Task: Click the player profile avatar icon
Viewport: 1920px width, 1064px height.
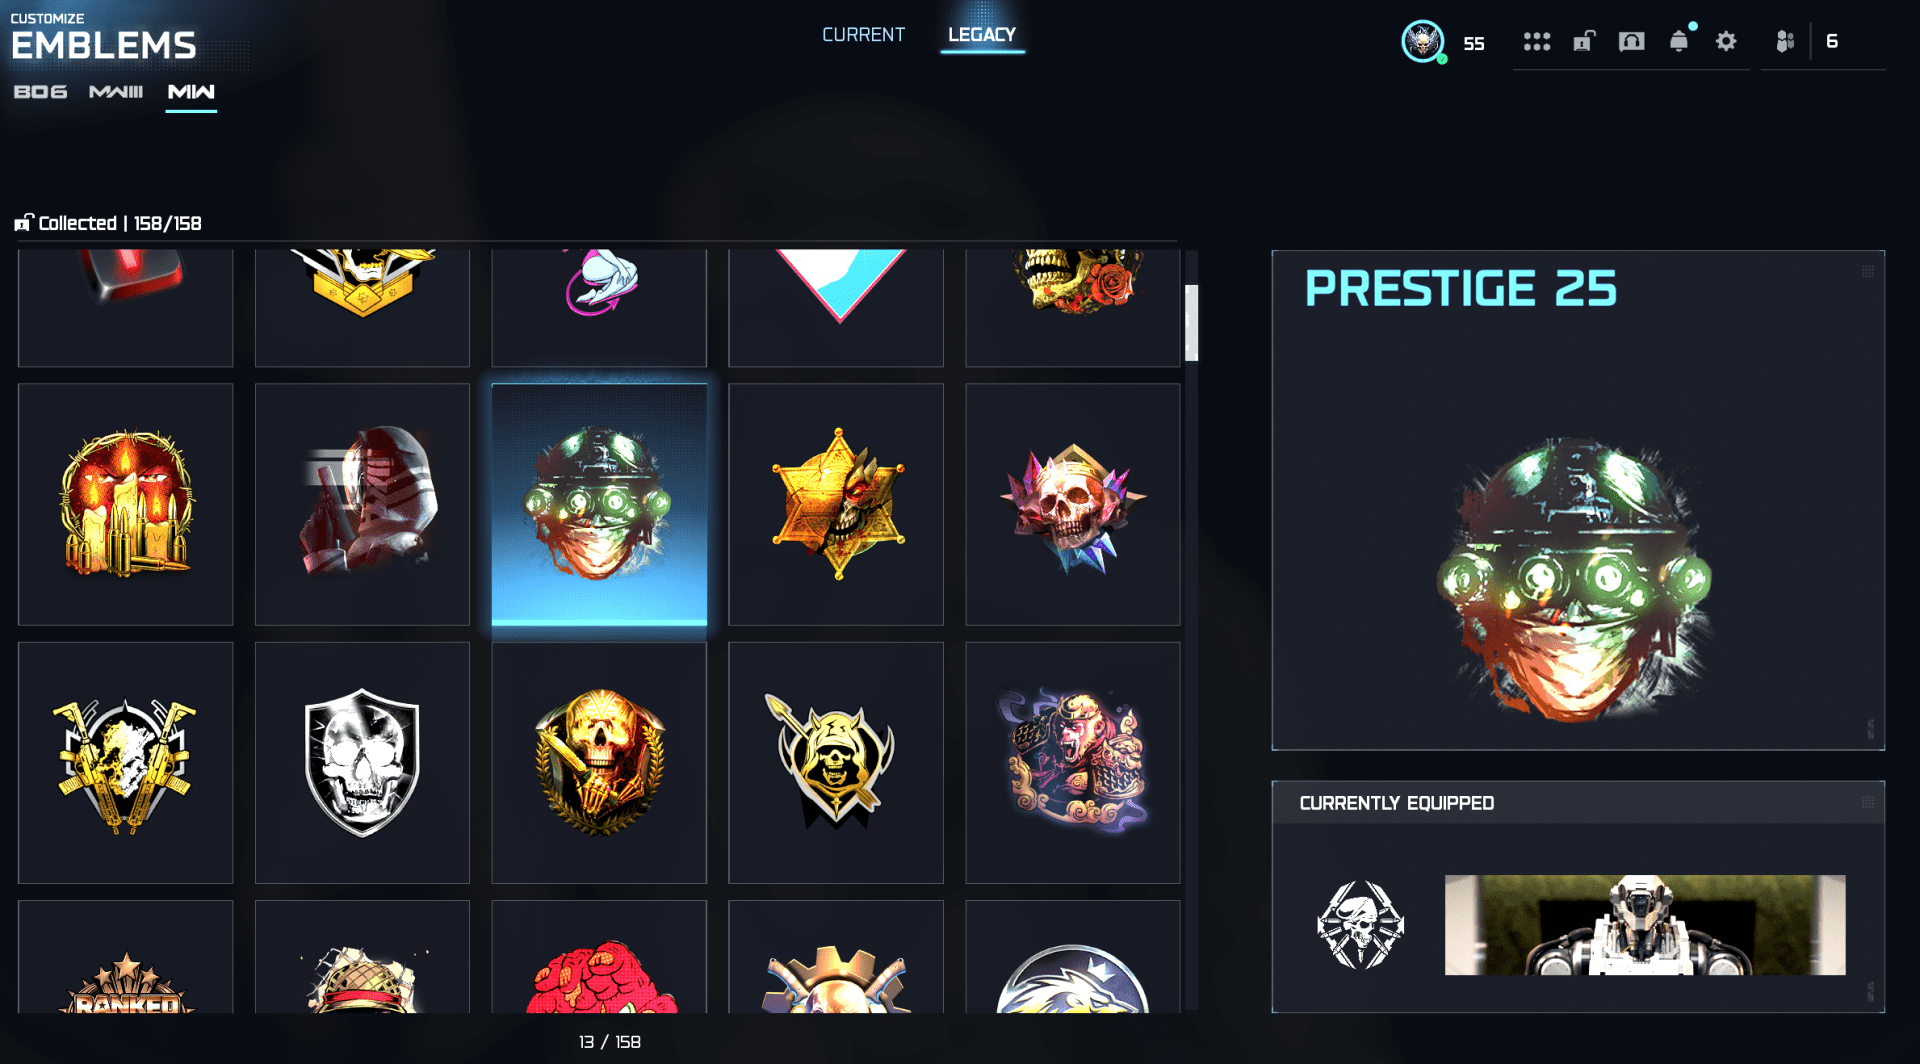Action: click(x=1423, y=41)
